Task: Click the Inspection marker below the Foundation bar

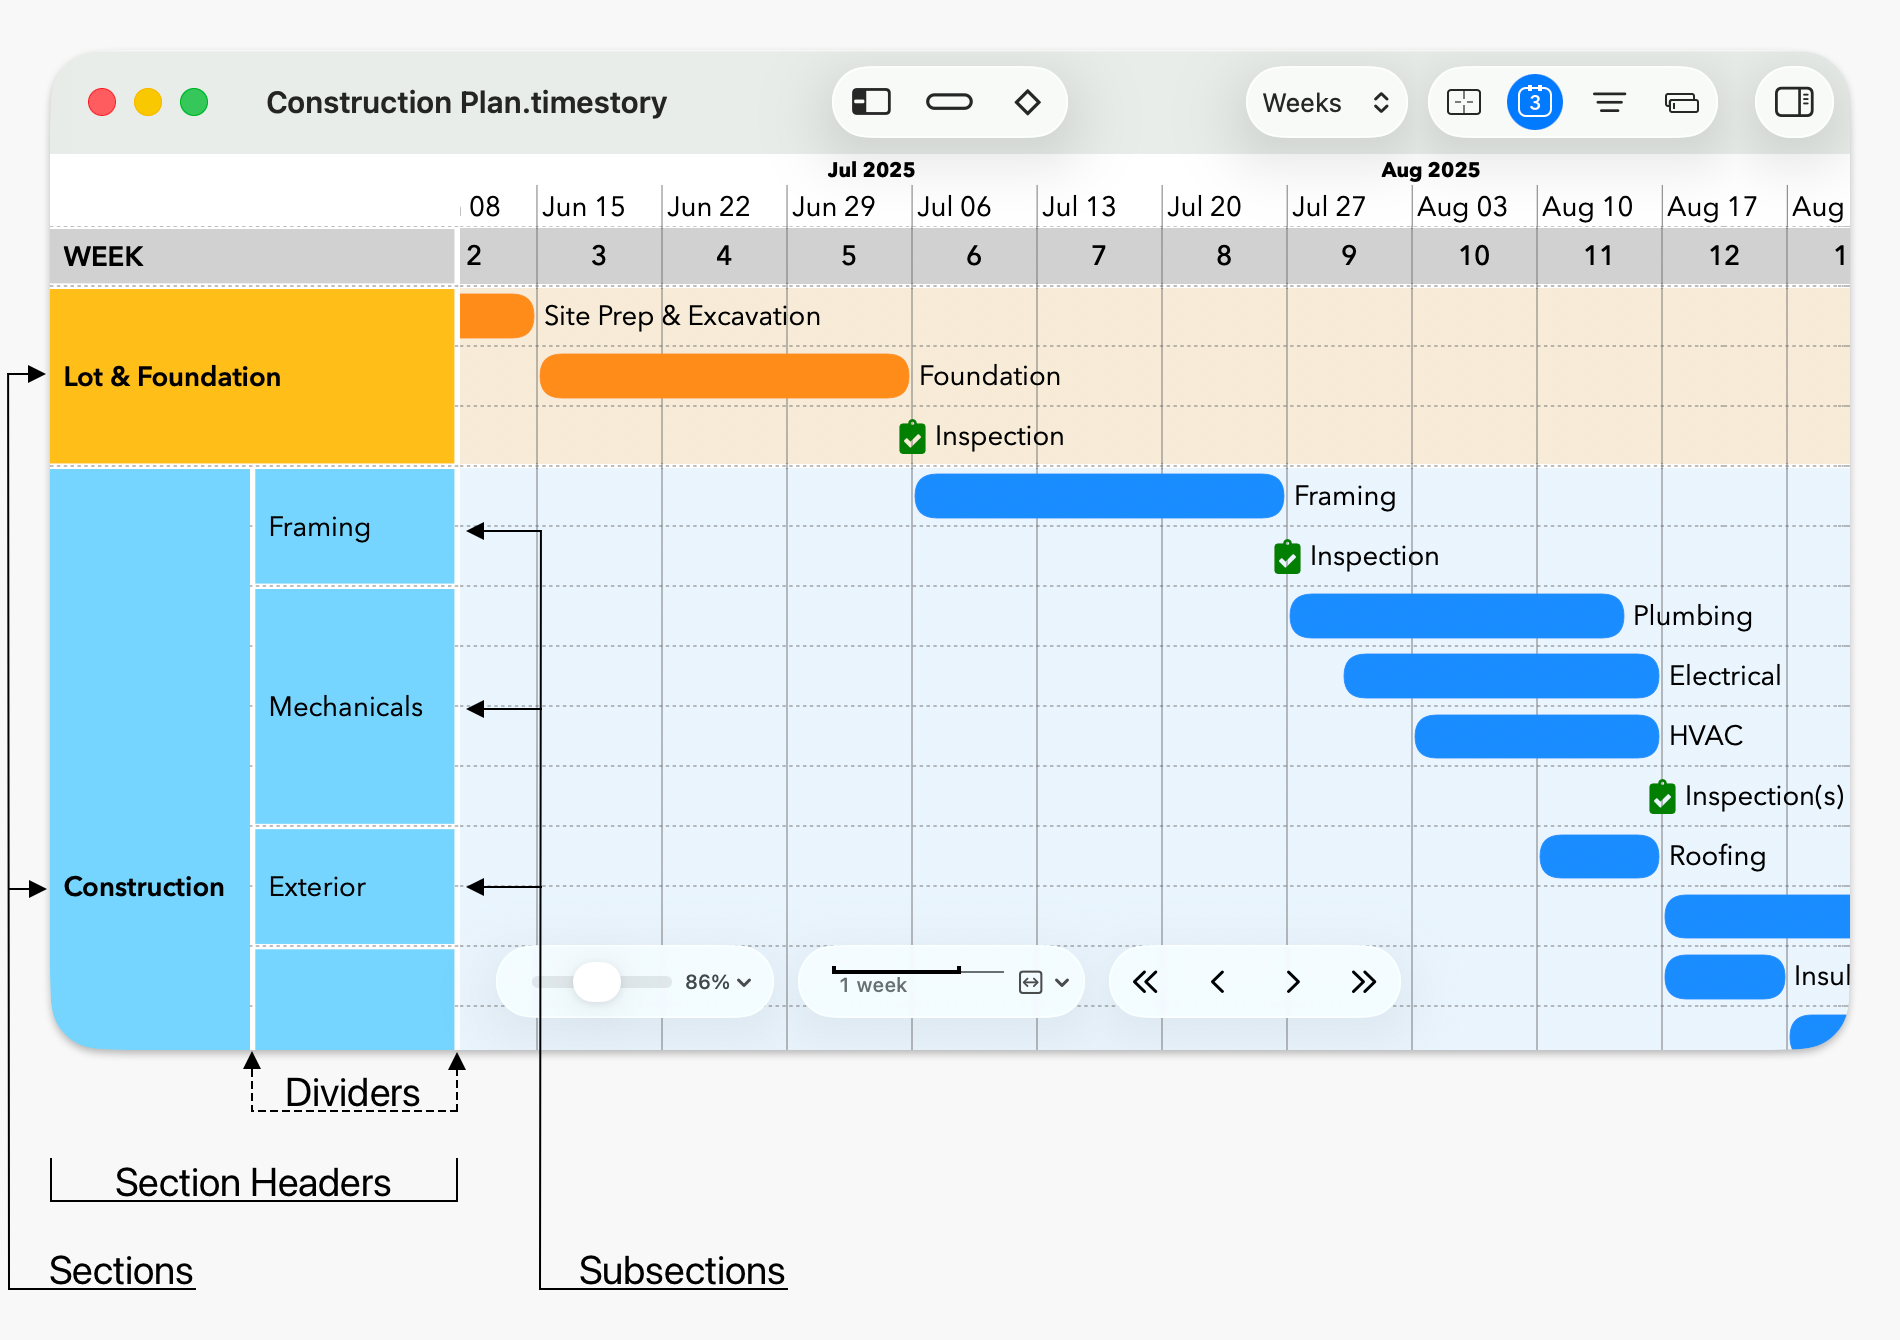Action: (912, 437)
